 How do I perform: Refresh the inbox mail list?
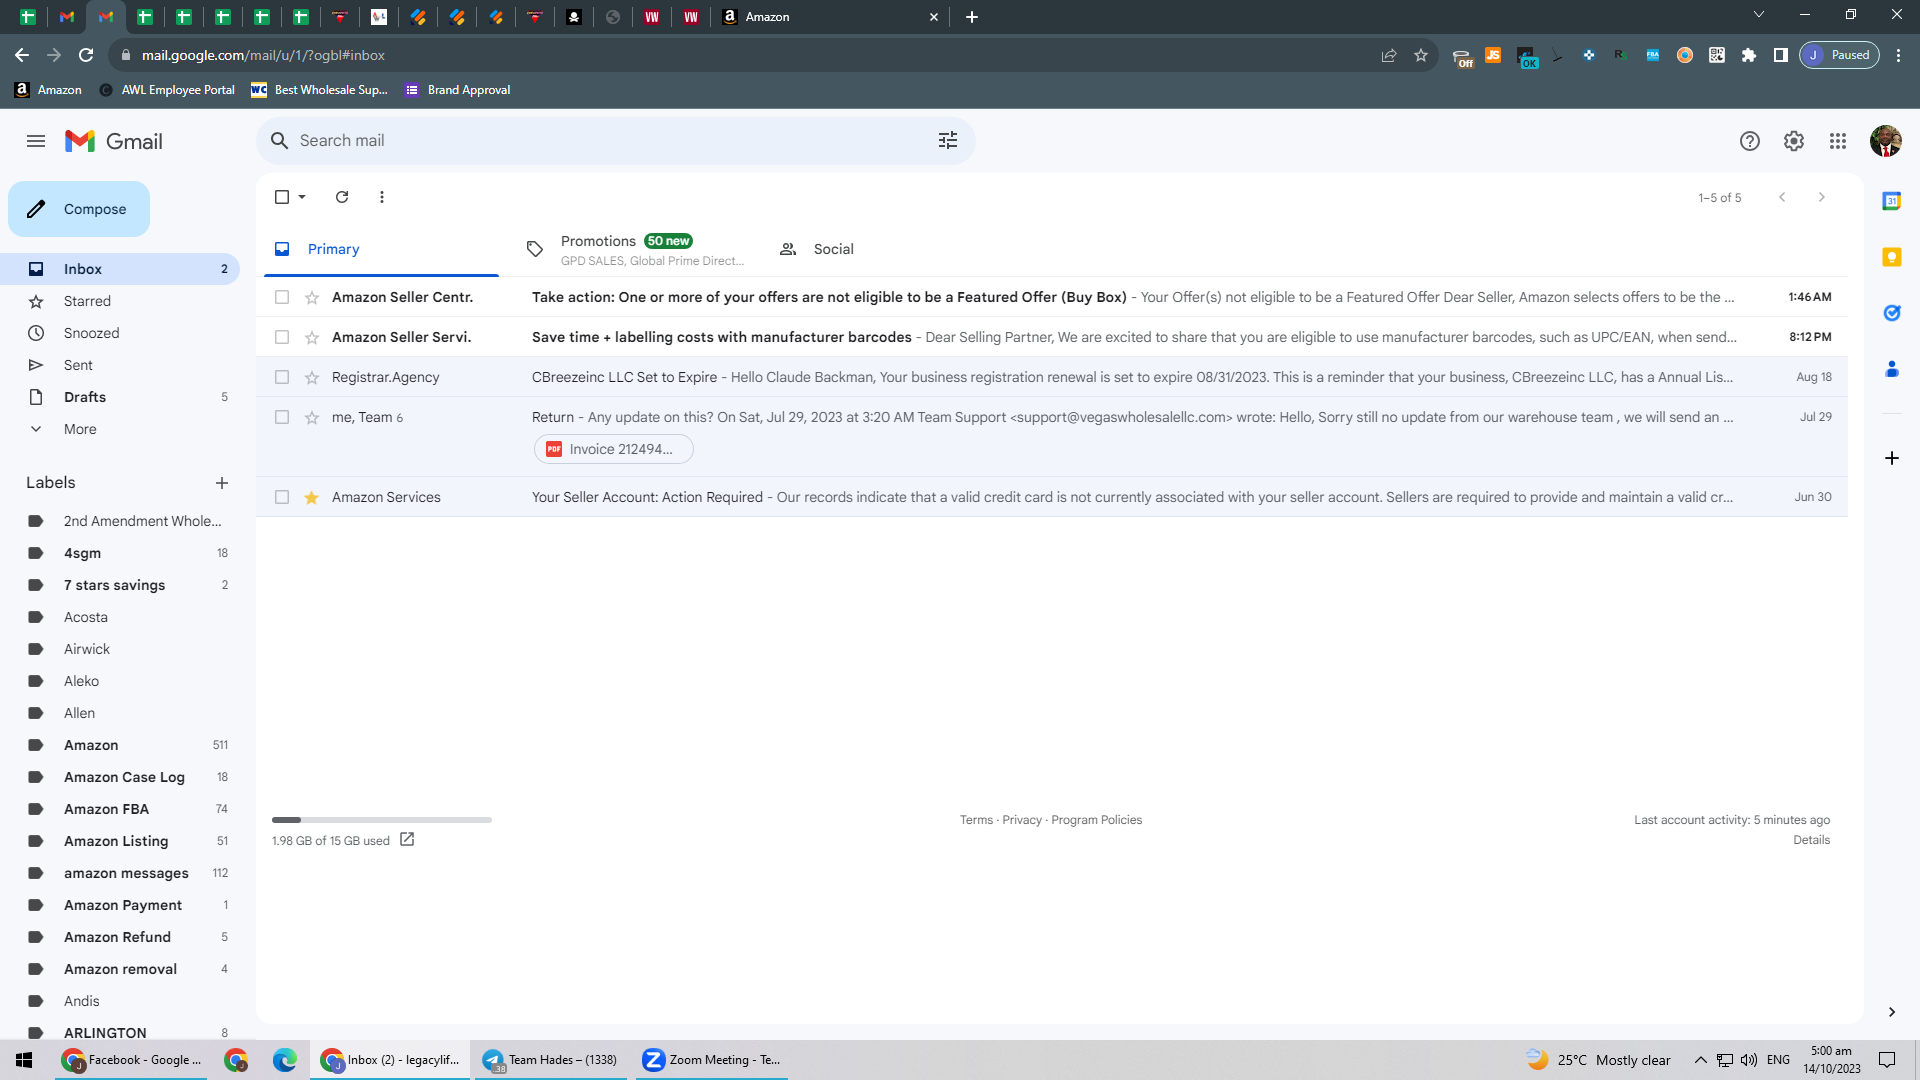(x=342, y=197)
